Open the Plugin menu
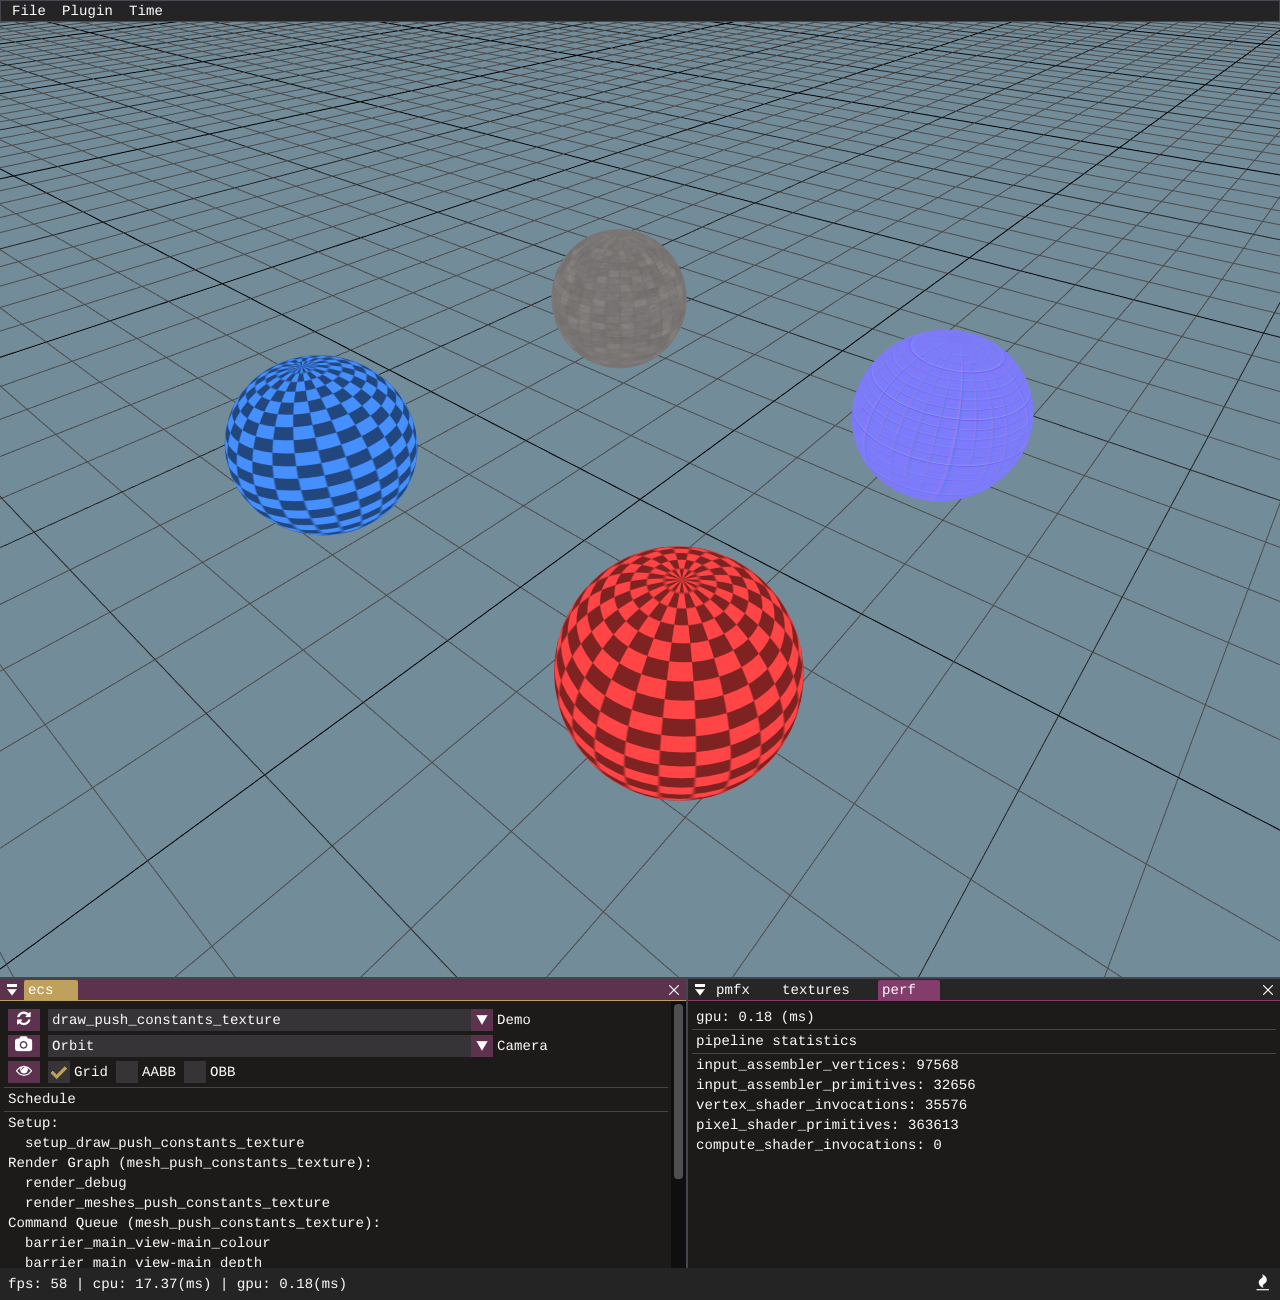The height and width of the screenshot is (1300, 1280). point(87,11)
